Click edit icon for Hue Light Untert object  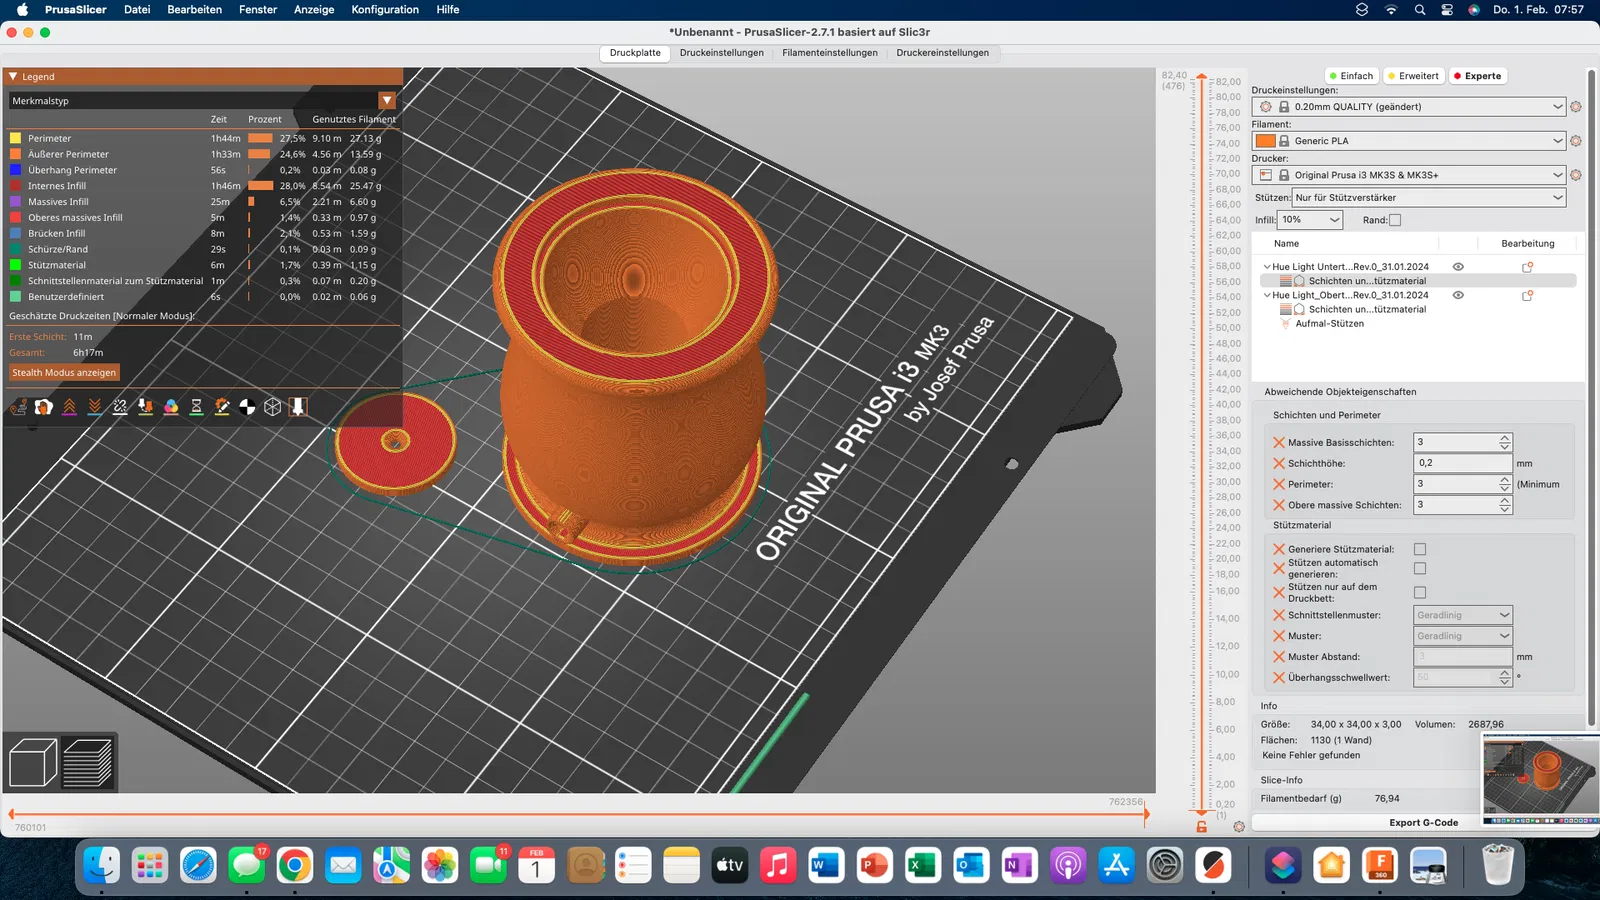point(1527,267)
